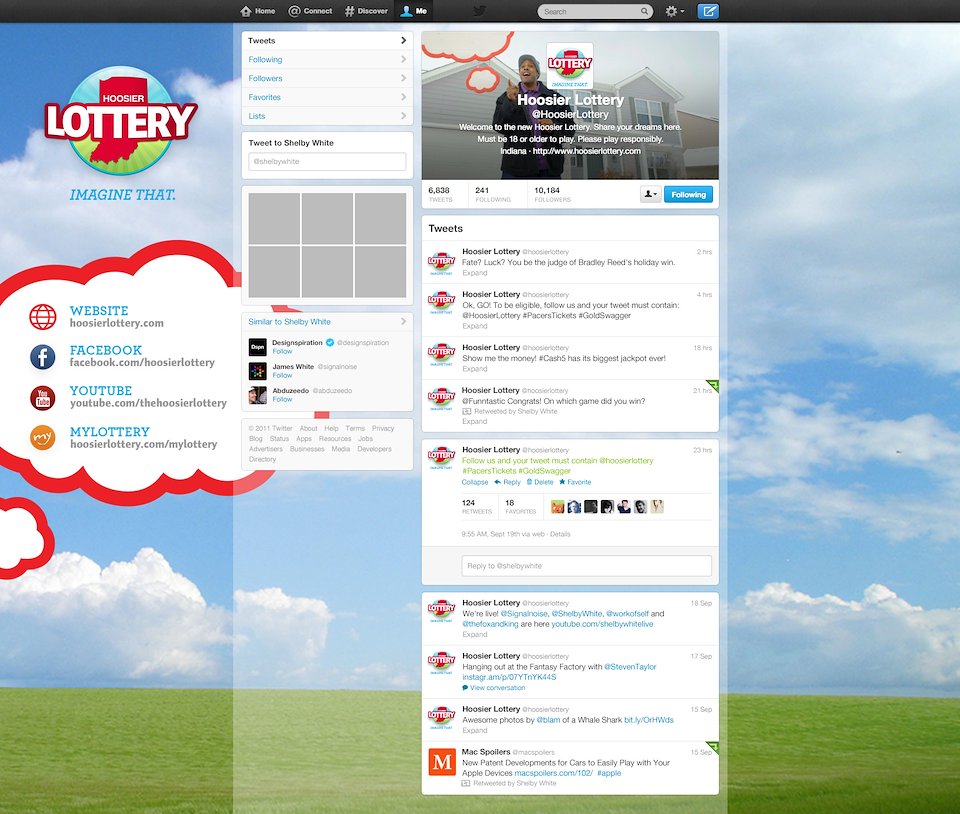Open the Home tab in the top bar
960x814 pixels.
tap(258, 11)
